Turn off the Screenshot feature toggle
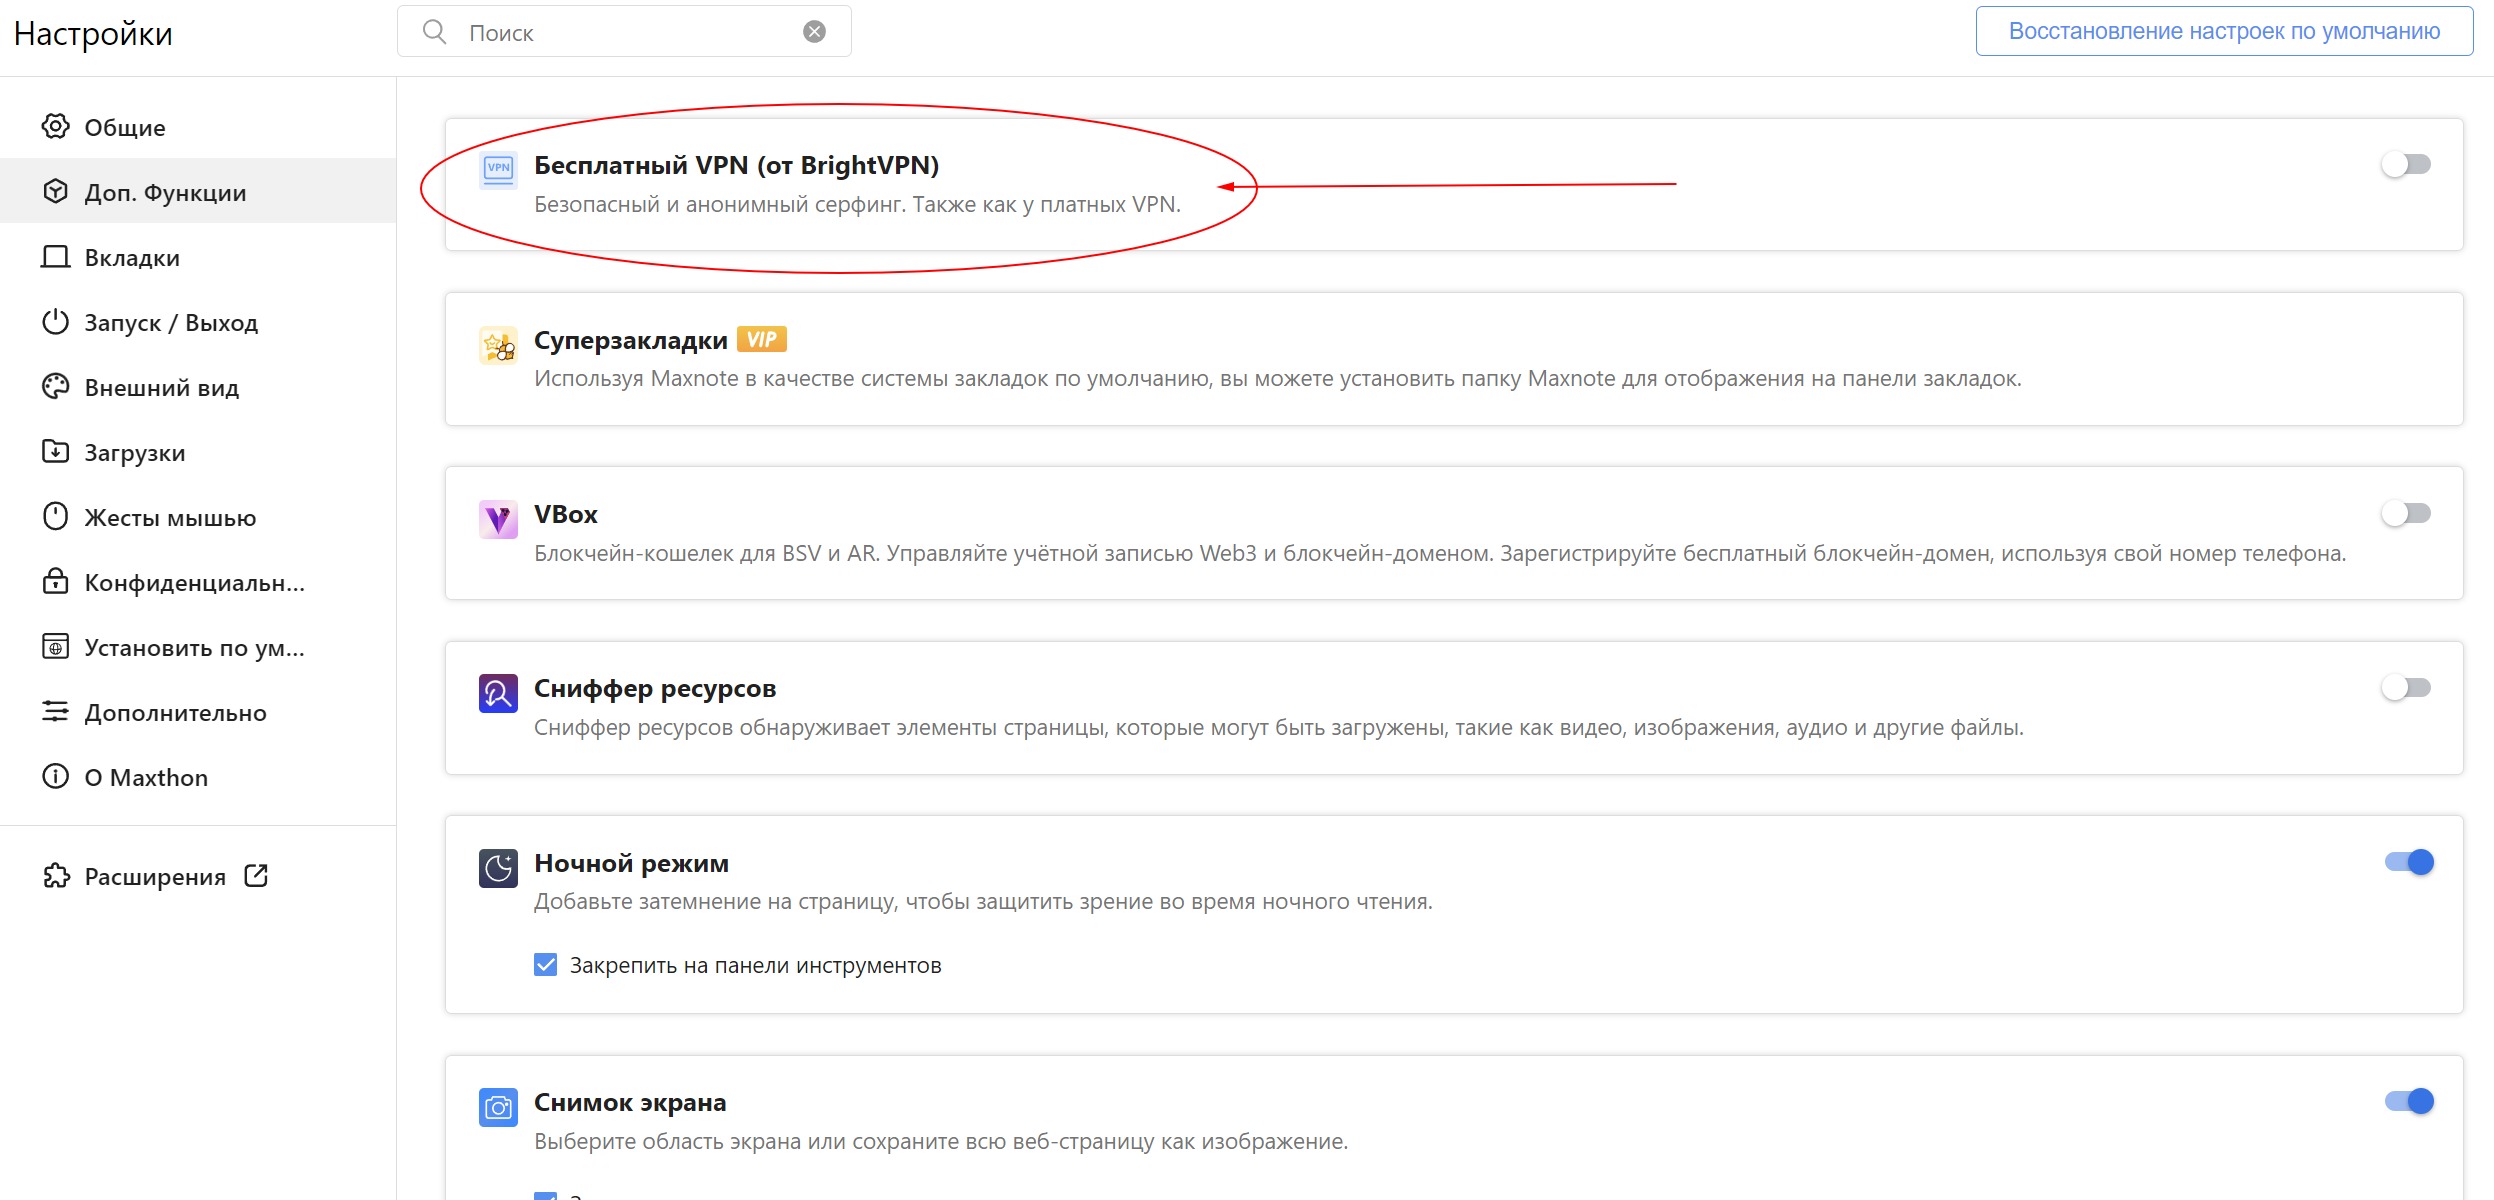Screen dimensions: 2494x1200 pyautogui.click(x=2408, y=1101)
